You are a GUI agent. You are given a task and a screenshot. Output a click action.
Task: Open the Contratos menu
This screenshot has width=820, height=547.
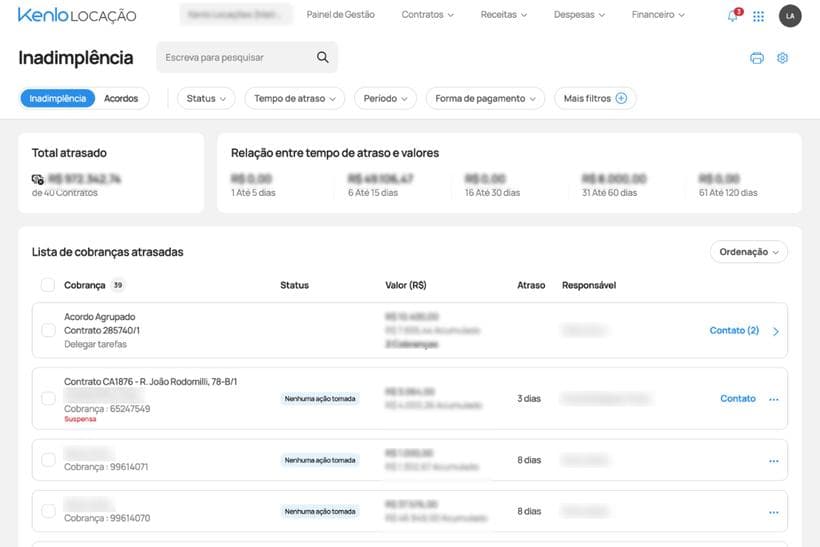(427, 15)
